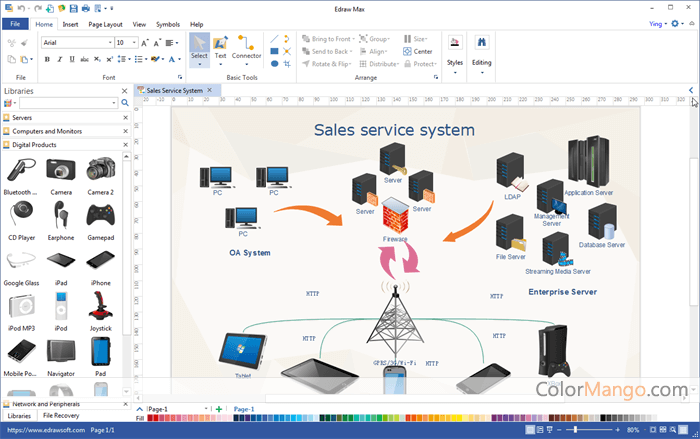Click the add page plus icon
Screen dimensions: 700x439
(219, 409)
